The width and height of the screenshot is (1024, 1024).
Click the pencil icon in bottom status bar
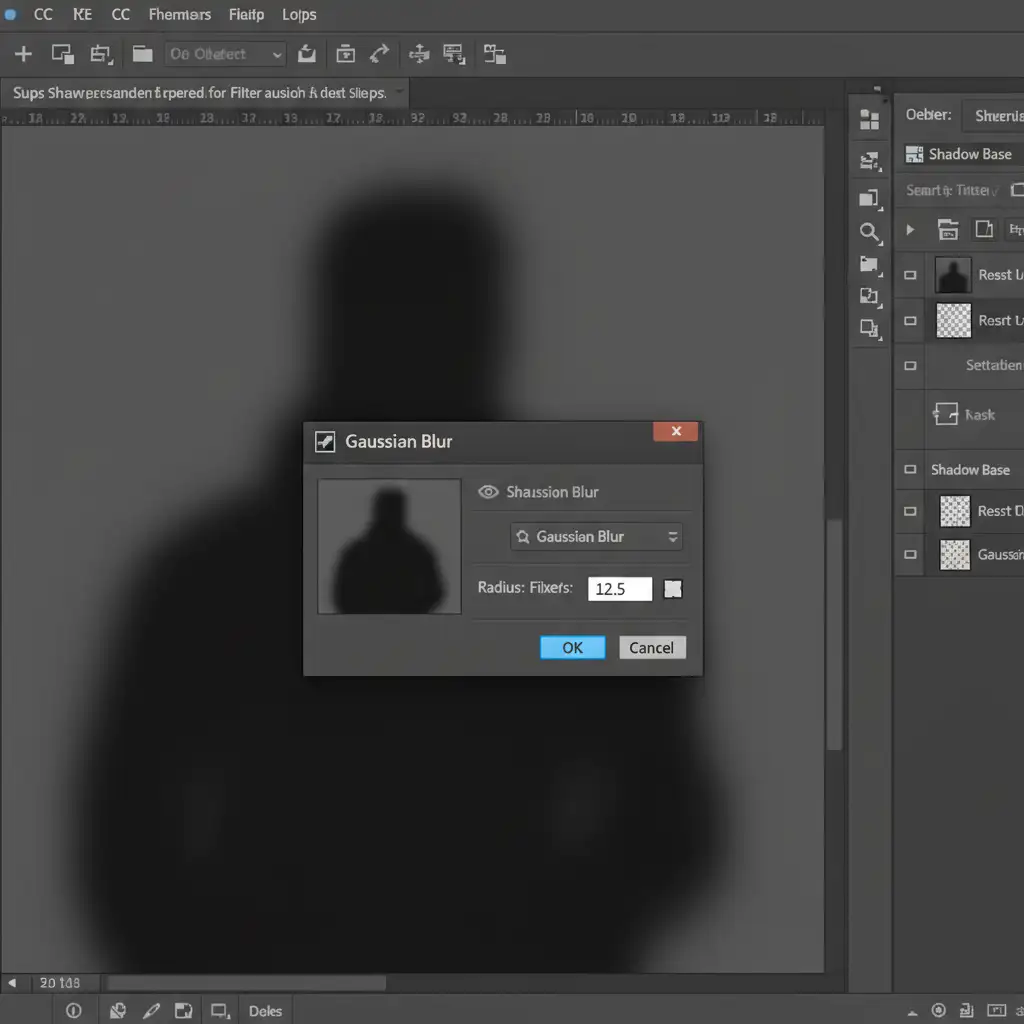pos(151,1010)
